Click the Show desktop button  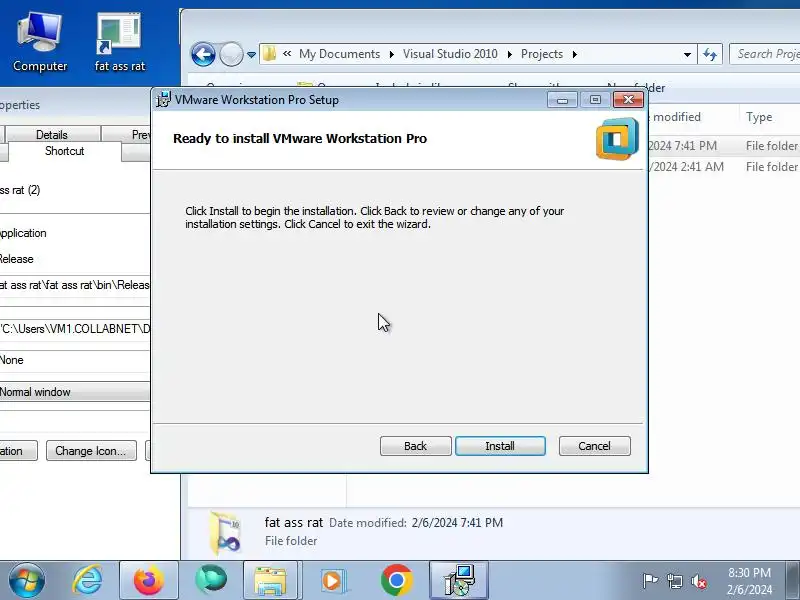tap(793, 581)
